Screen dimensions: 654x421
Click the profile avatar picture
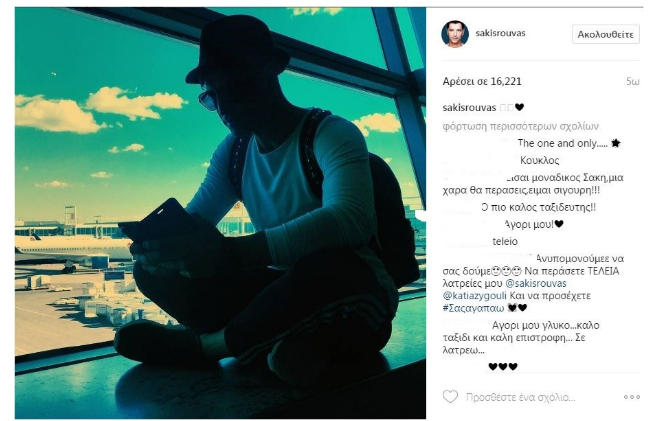tap(455, 33)
